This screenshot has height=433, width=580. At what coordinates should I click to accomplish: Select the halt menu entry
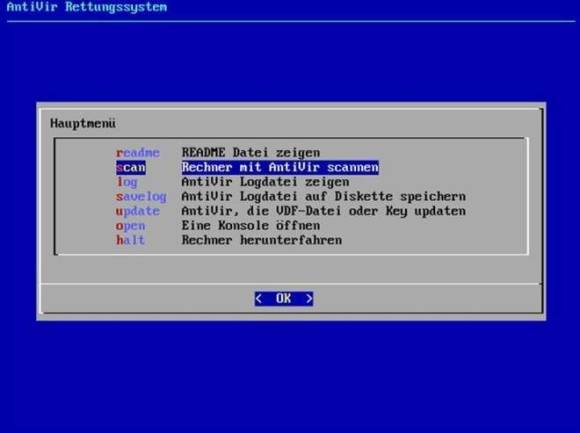pos(130,240)
